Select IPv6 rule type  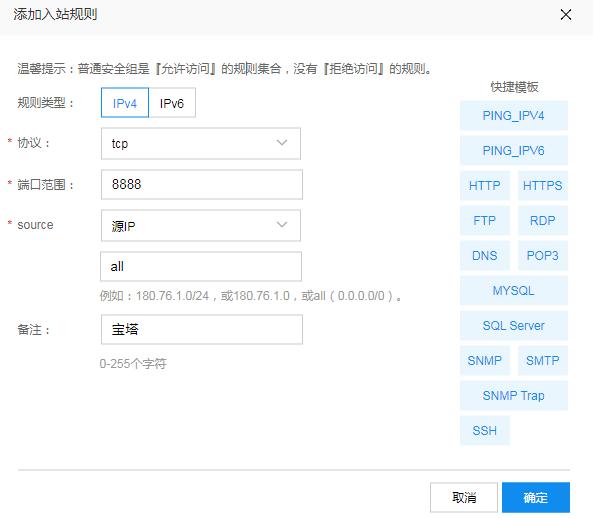pos(172,103)
